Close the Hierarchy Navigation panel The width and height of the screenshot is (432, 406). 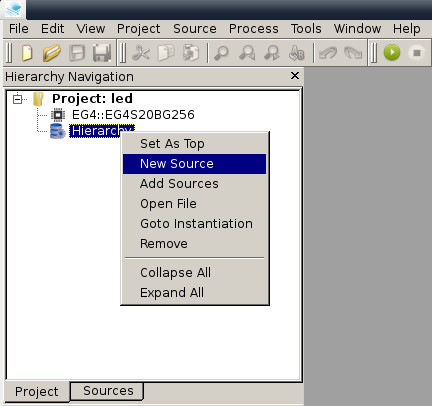(x=295, y=76)
